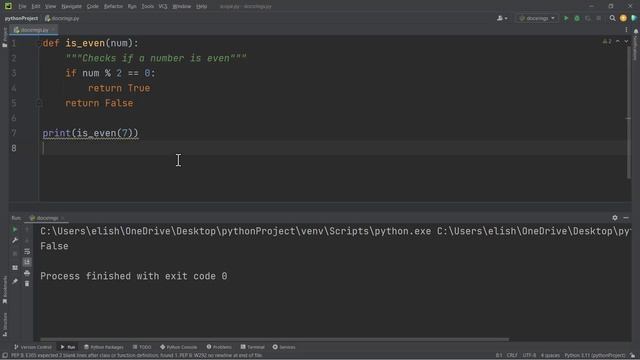Collapse the fold marker at line 5

coord(40,103)
